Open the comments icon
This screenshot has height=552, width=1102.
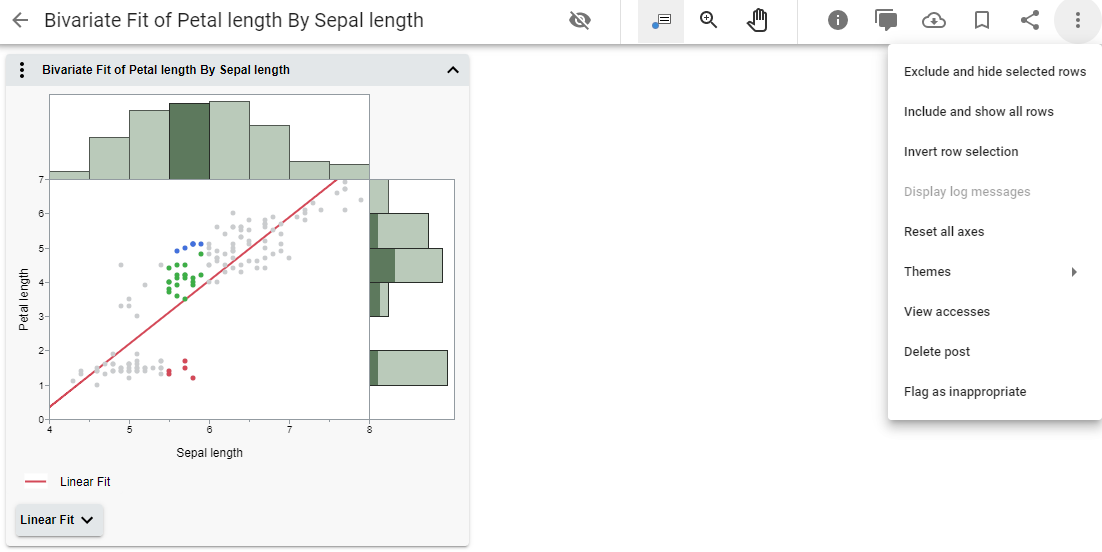tap(886, 21)
